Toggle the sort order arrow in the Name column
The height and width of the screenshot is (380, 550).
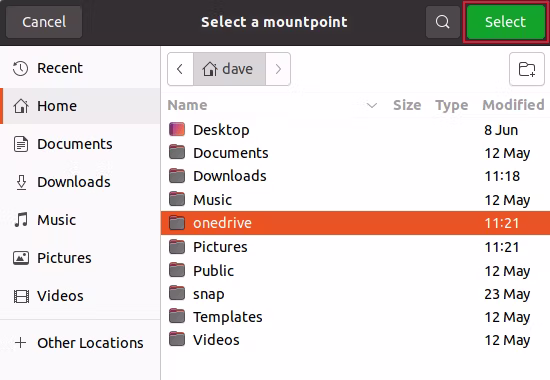(372, 105)
